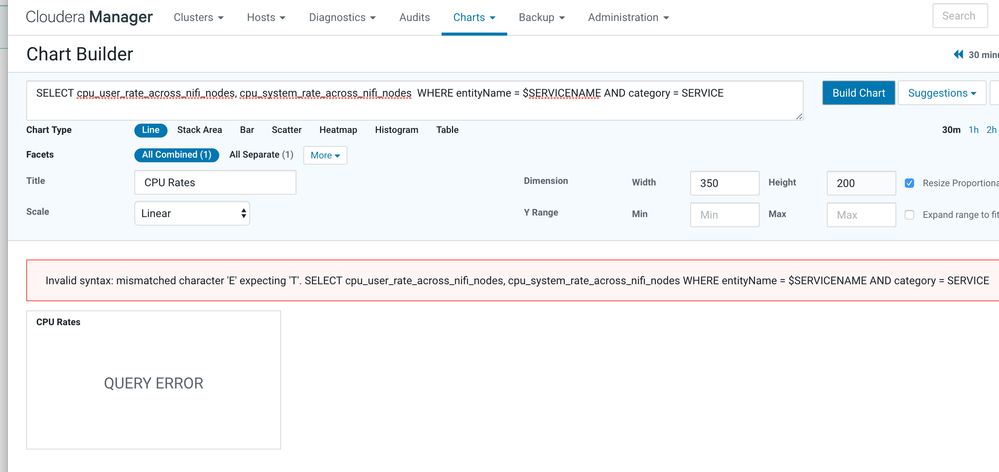The width and height of the screenshot is (999, 472).
Task: Click the Chart Type label
Action: coord(49,130)
